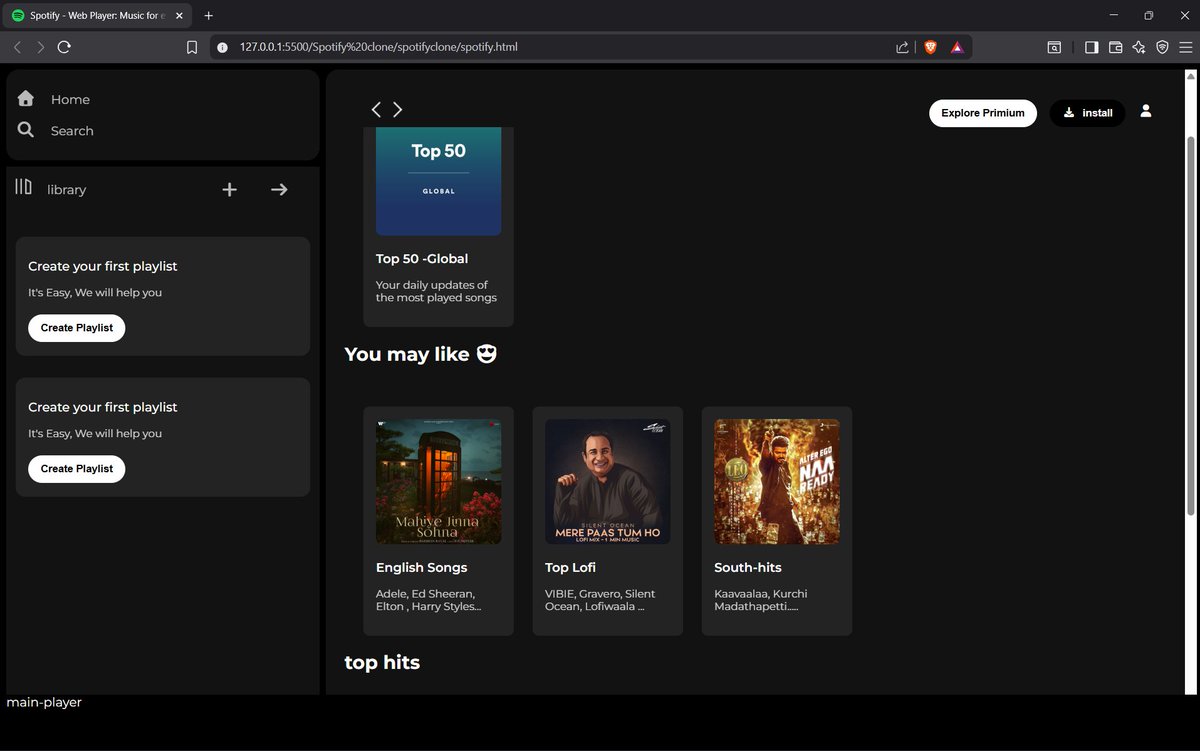Open Leo AI sparkle icon
Screen dimensions: 1200x751
(x=1139, y=47)
